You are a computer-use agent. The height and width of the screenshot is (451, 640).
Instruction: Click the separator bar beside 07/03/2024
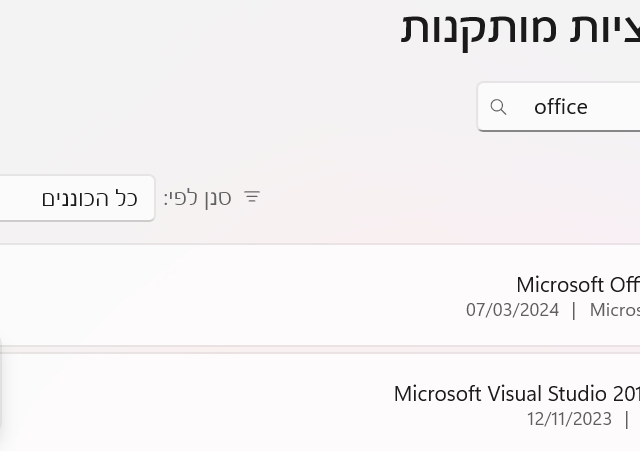click(x=574, y=310)
